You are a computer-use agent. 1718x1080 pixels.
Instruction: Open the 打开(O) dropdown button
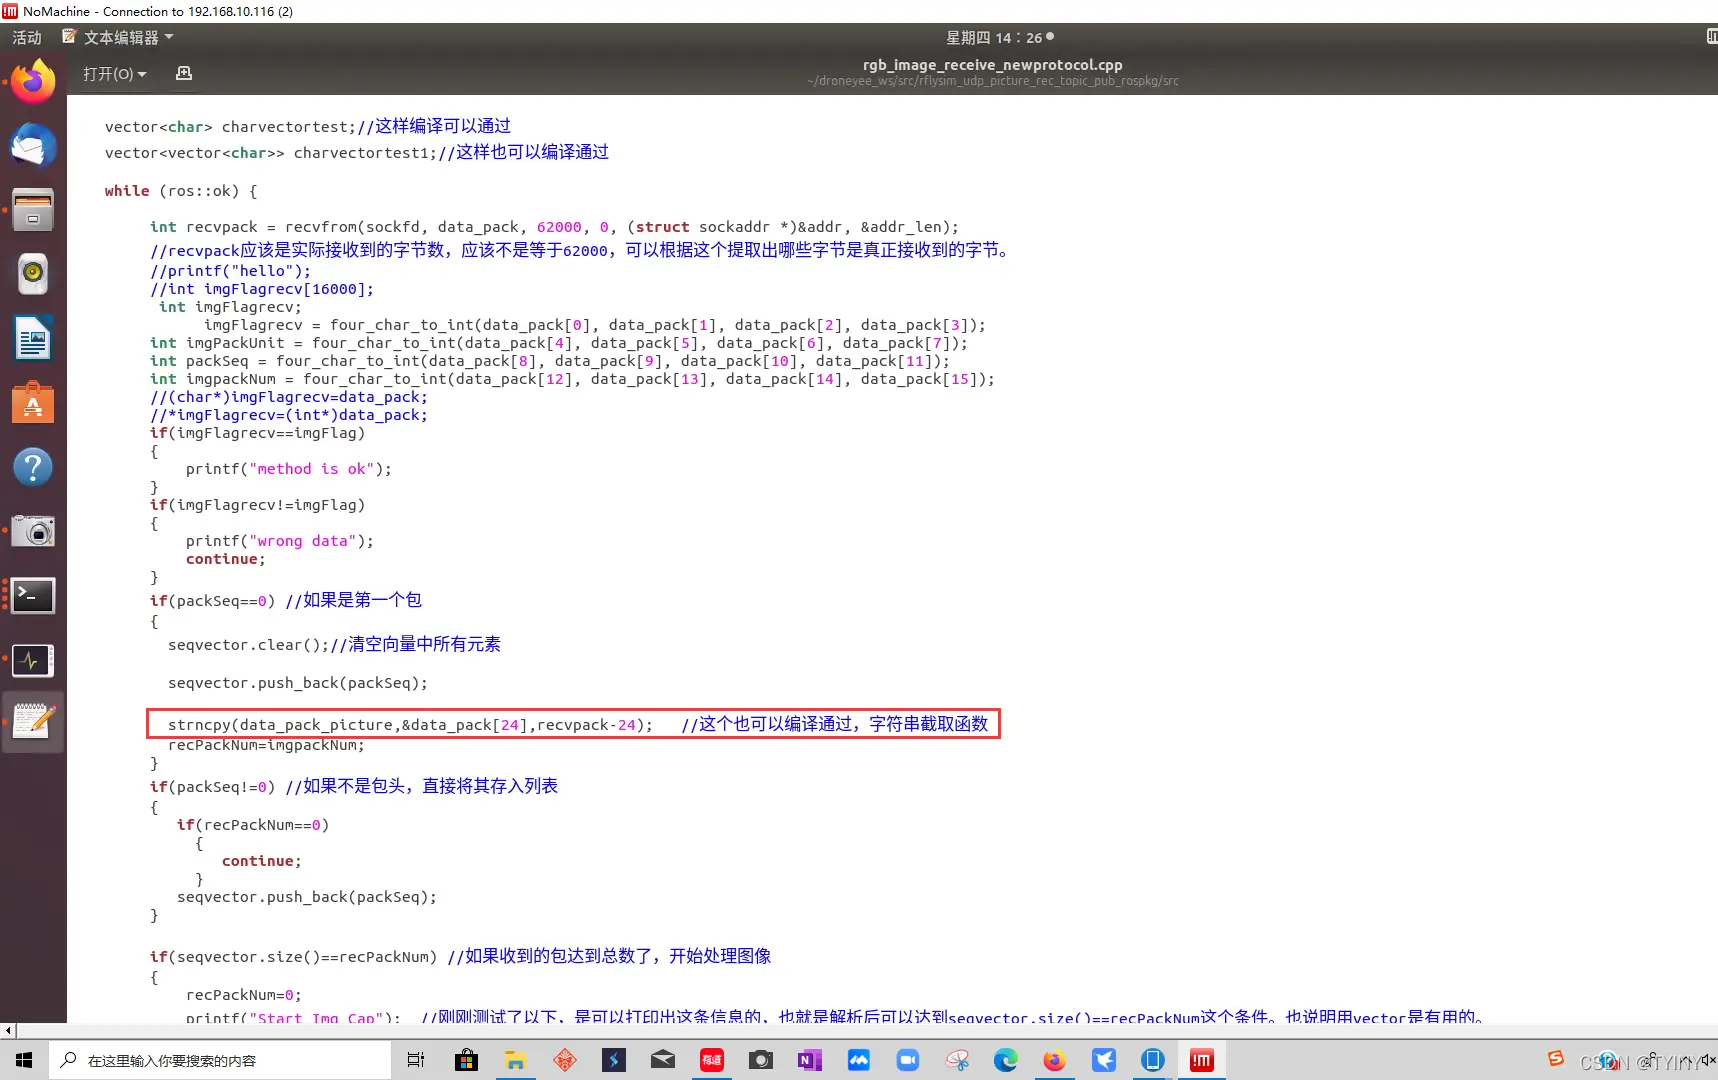pos(115,74)
